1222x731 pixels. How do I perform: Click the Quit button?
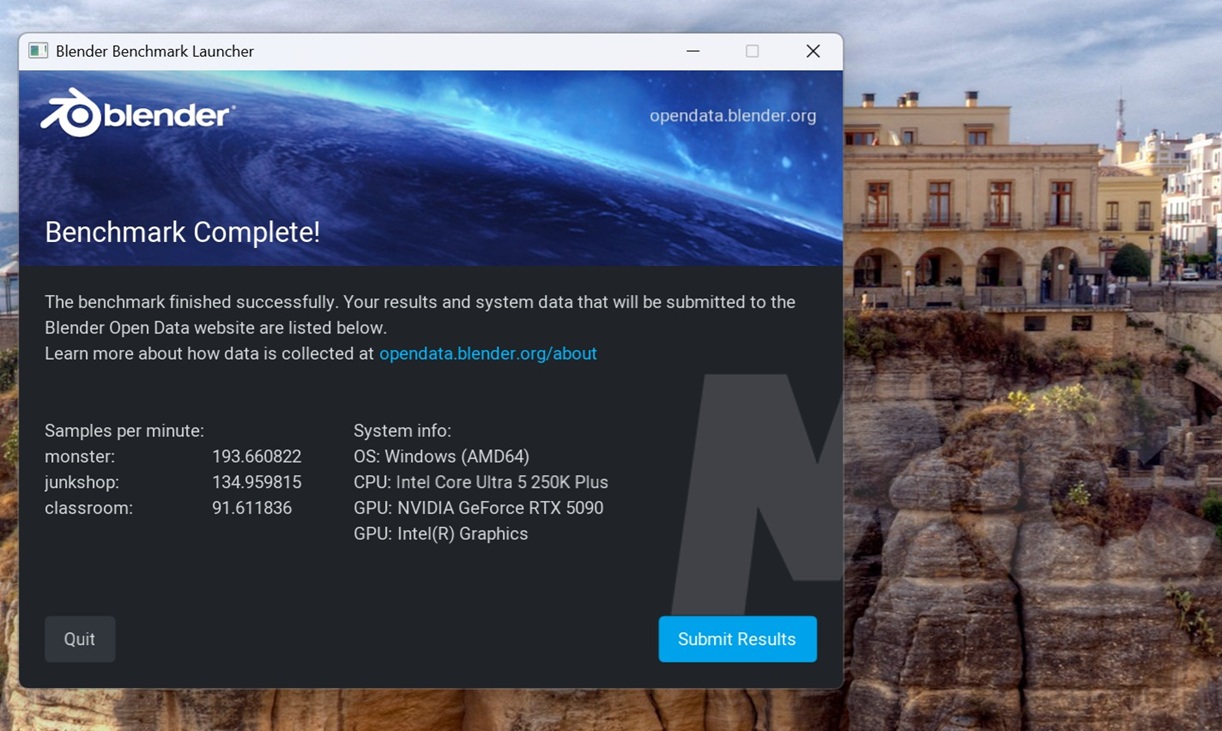80,639
